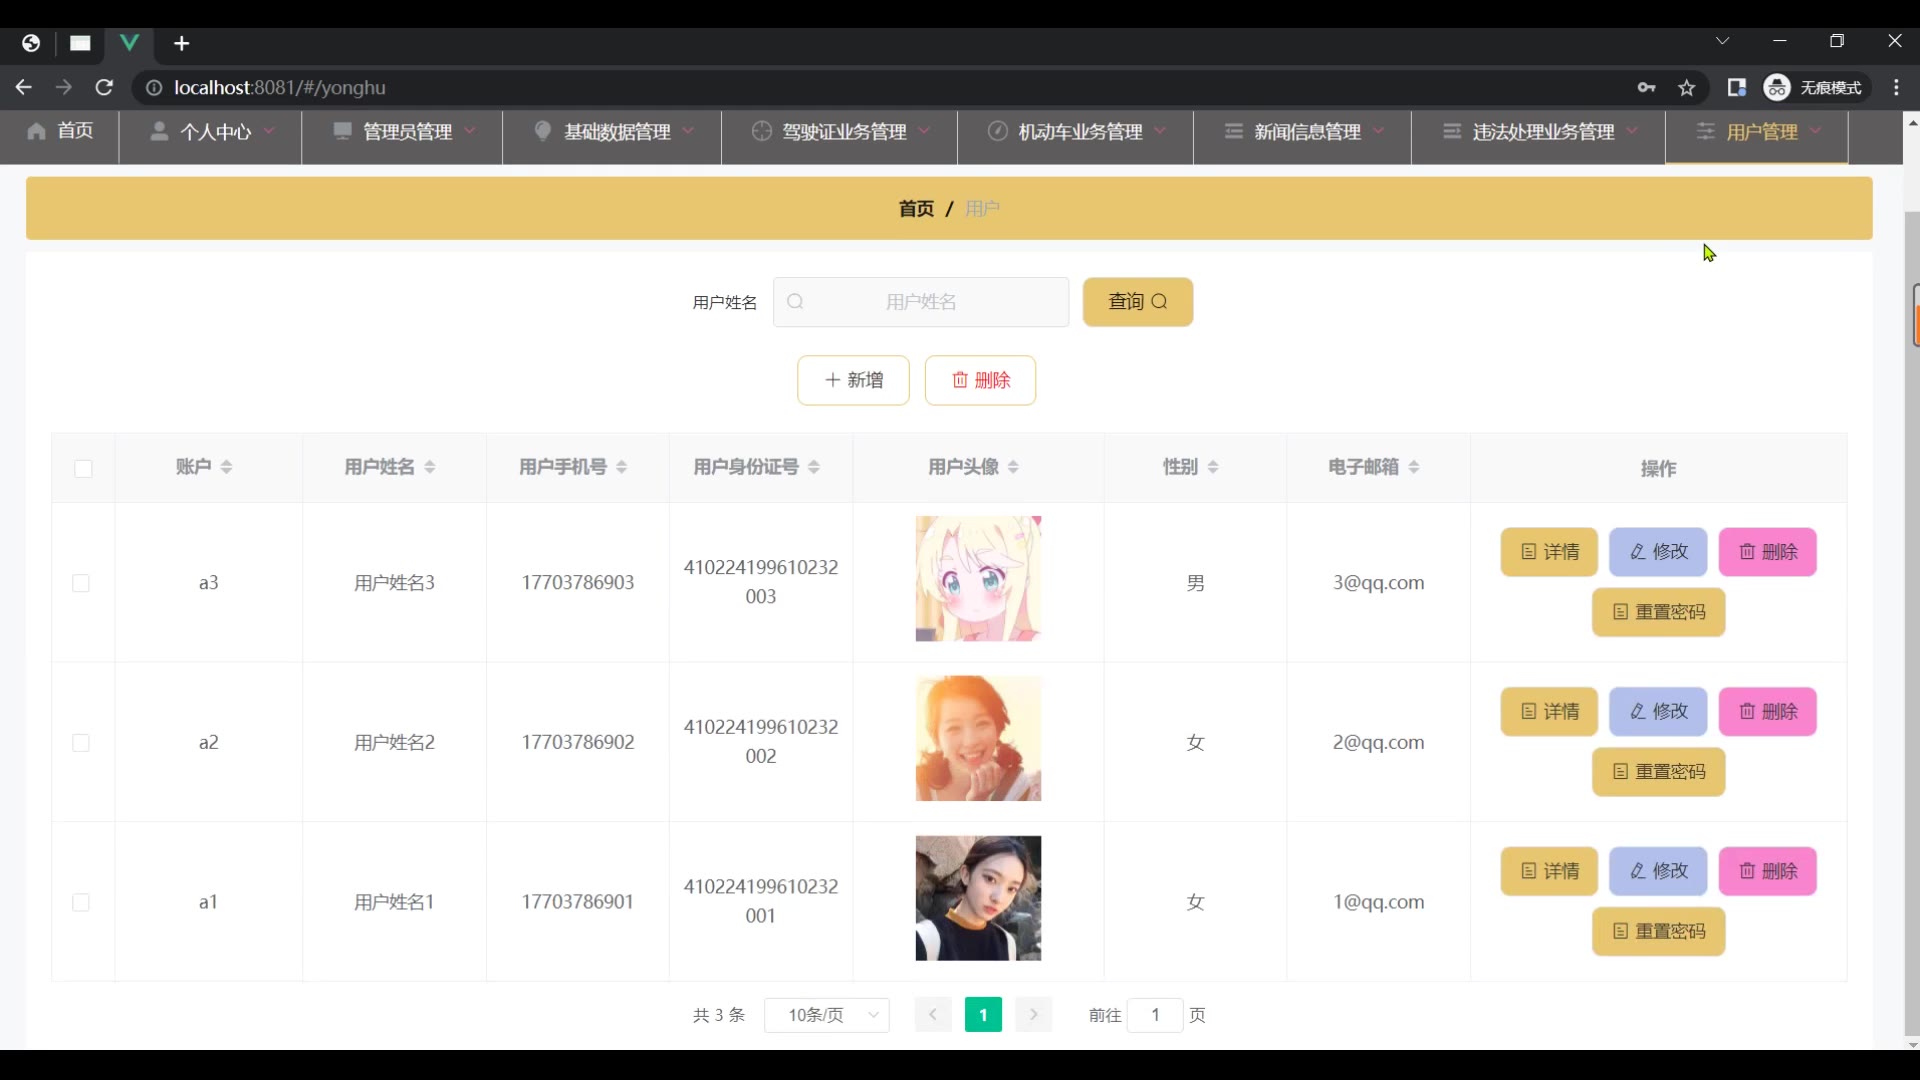This screenshot has height=1080, width=1920.
Task: Sort by 用户姓名 column arrows
Action: (430, 467)
